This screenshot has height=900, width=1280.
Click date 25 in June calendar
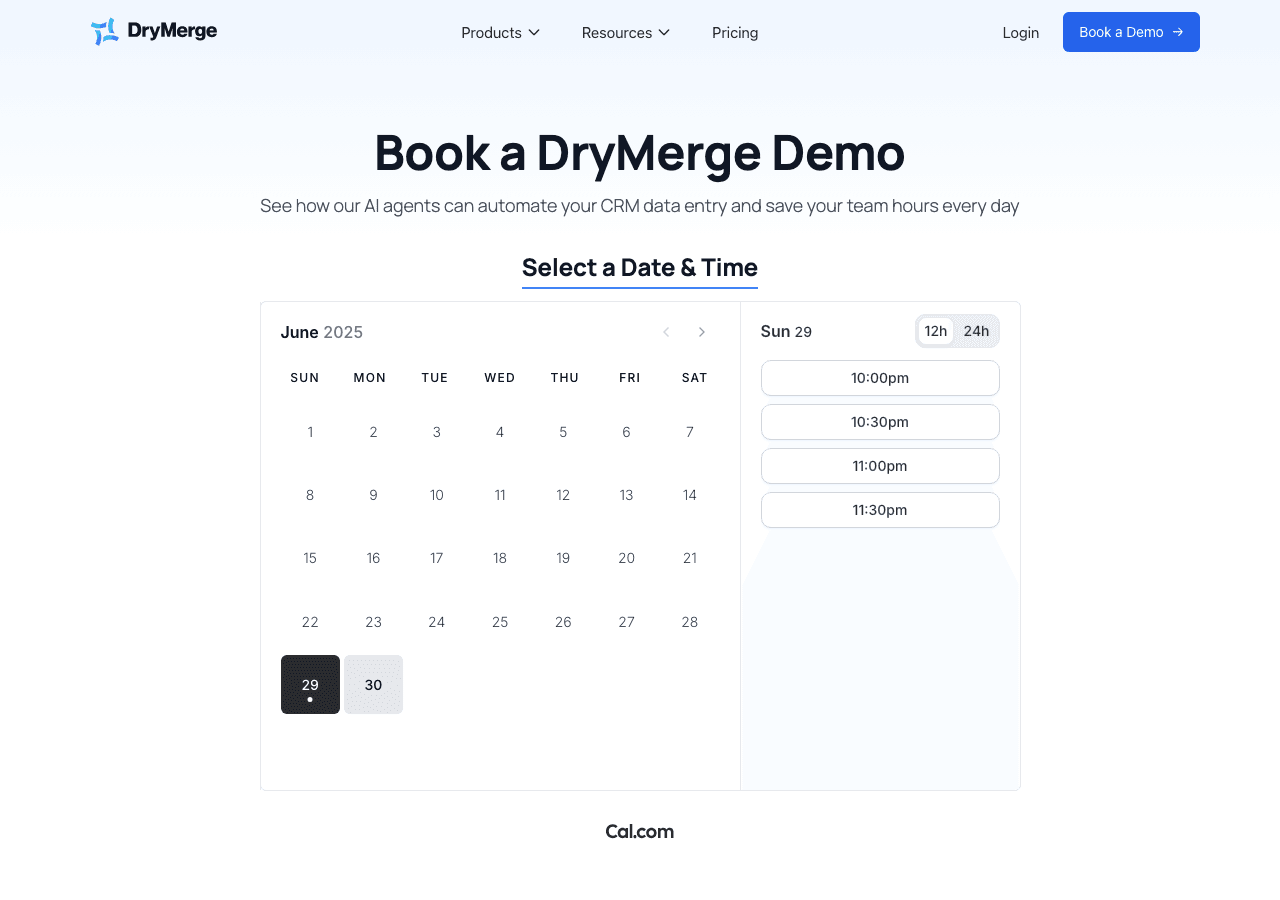500,622
